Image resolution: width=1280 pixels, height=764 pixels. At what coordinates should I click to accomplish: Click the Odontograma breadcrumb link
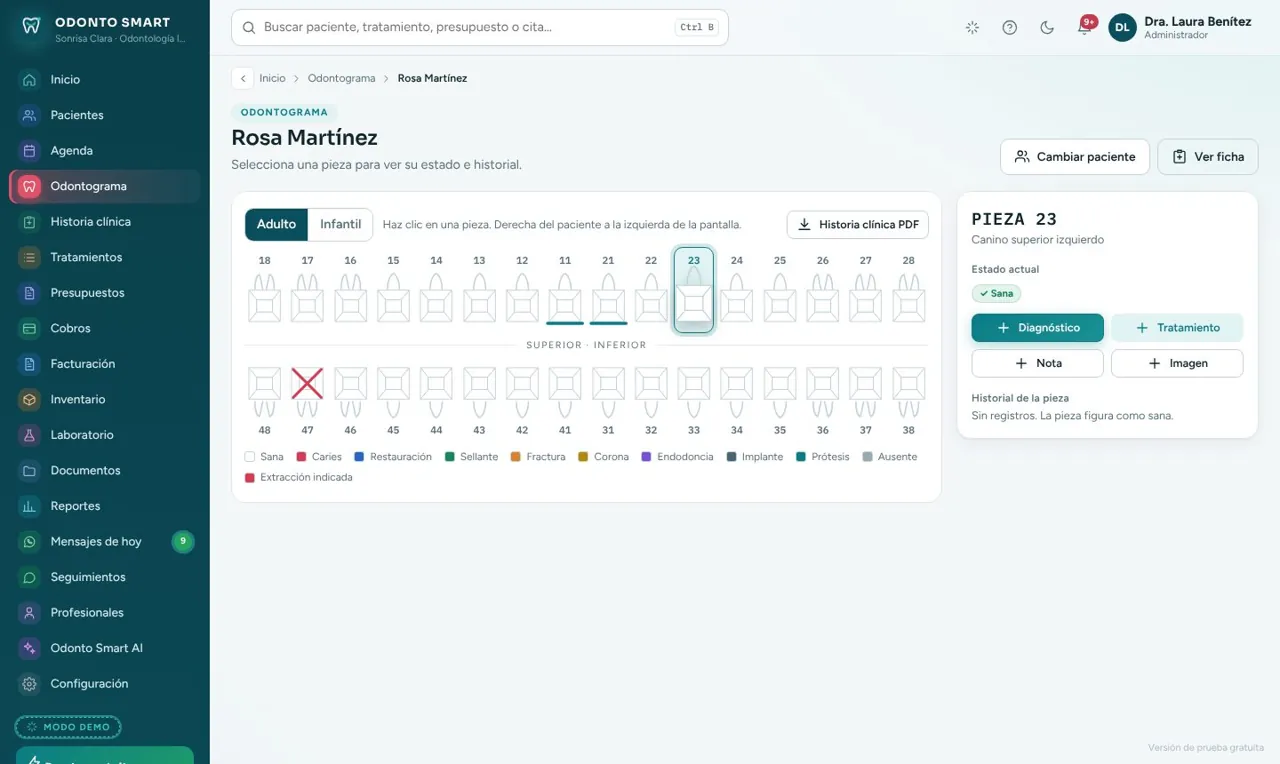341,78
